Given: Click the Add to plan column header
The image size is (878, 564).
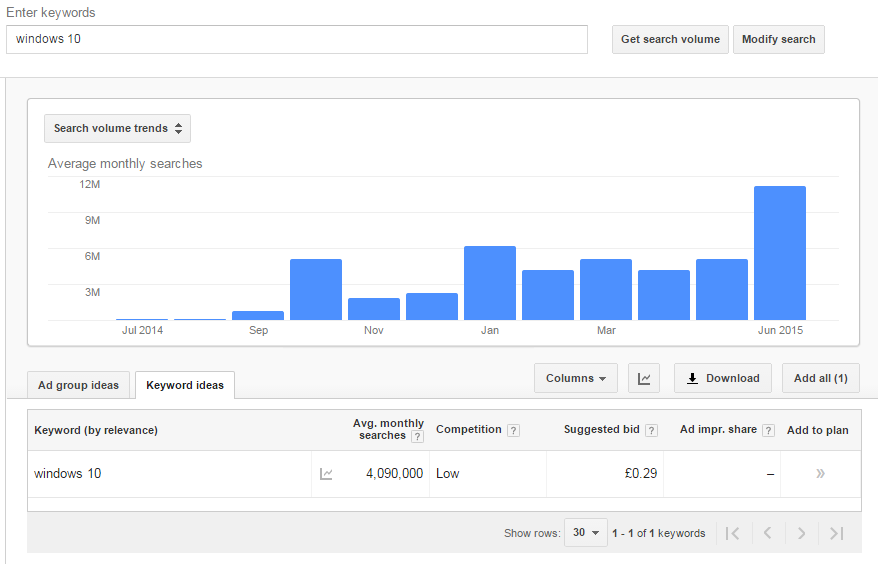Looking at the screenshot, I should [818, 430].
